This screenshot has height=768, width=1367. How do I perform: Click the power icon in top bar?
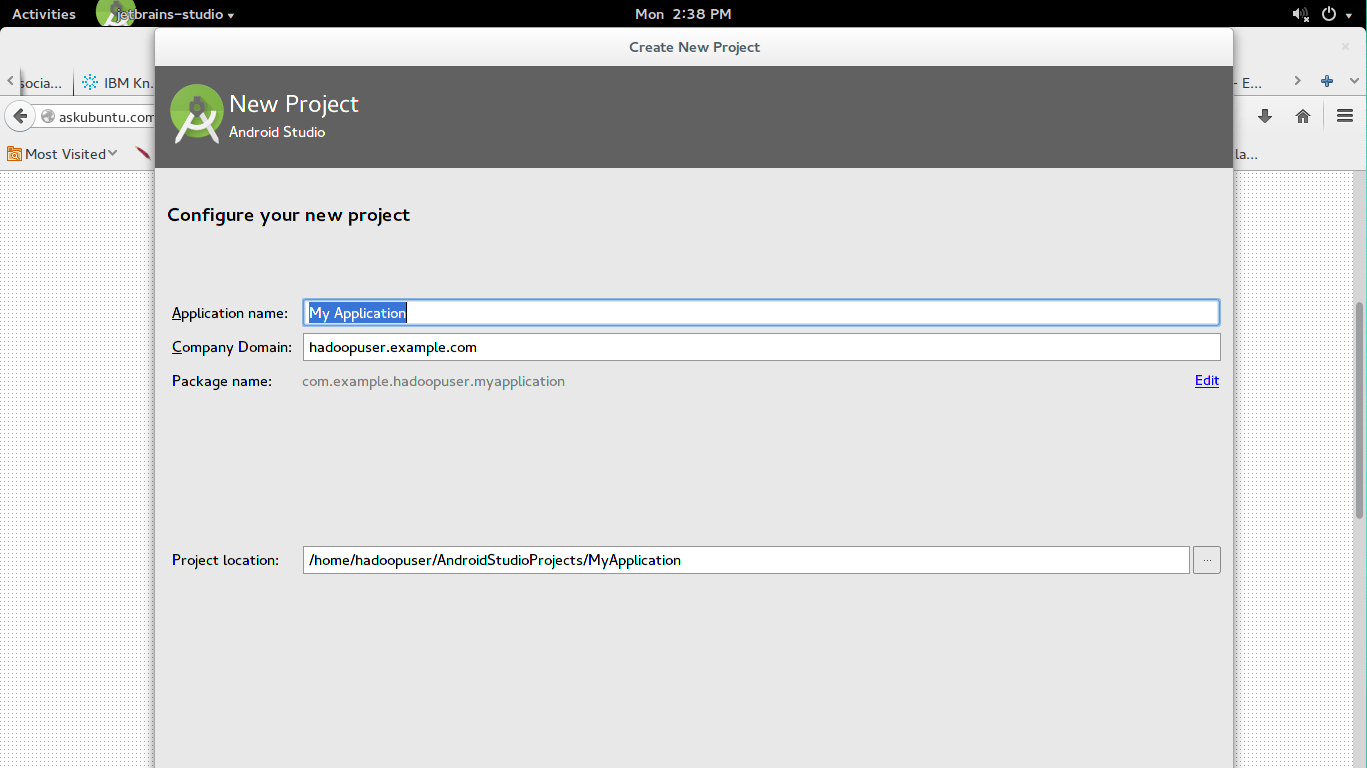pyautogui.click(x=1329, y=14)
